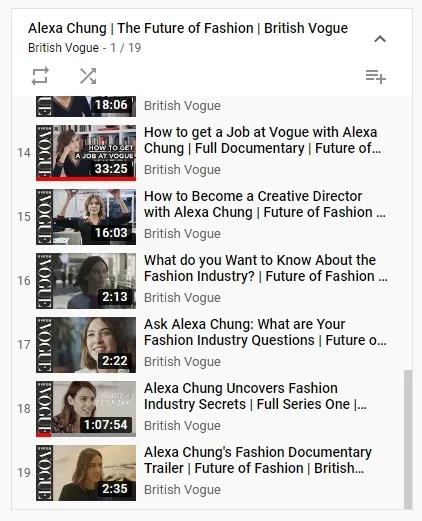Collapse the playlist panel with the chevron

click(380, 39)
